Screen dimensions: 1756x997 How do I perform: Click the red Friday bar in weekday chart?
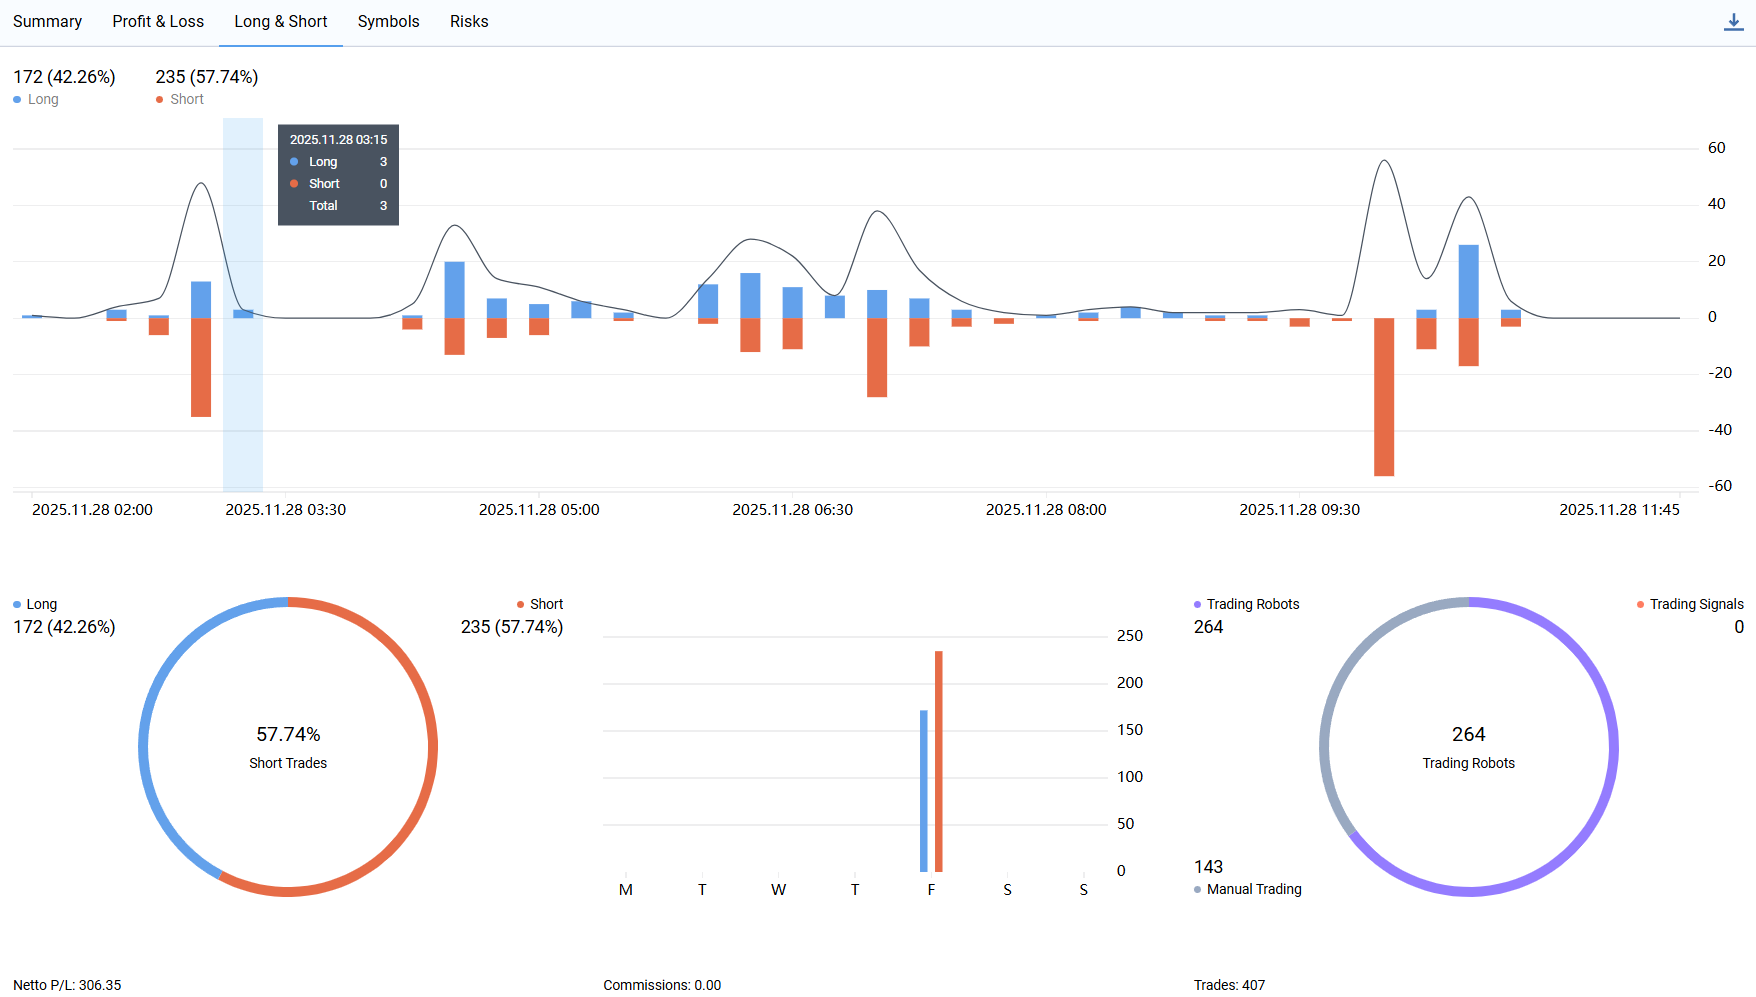coord(939,760)
